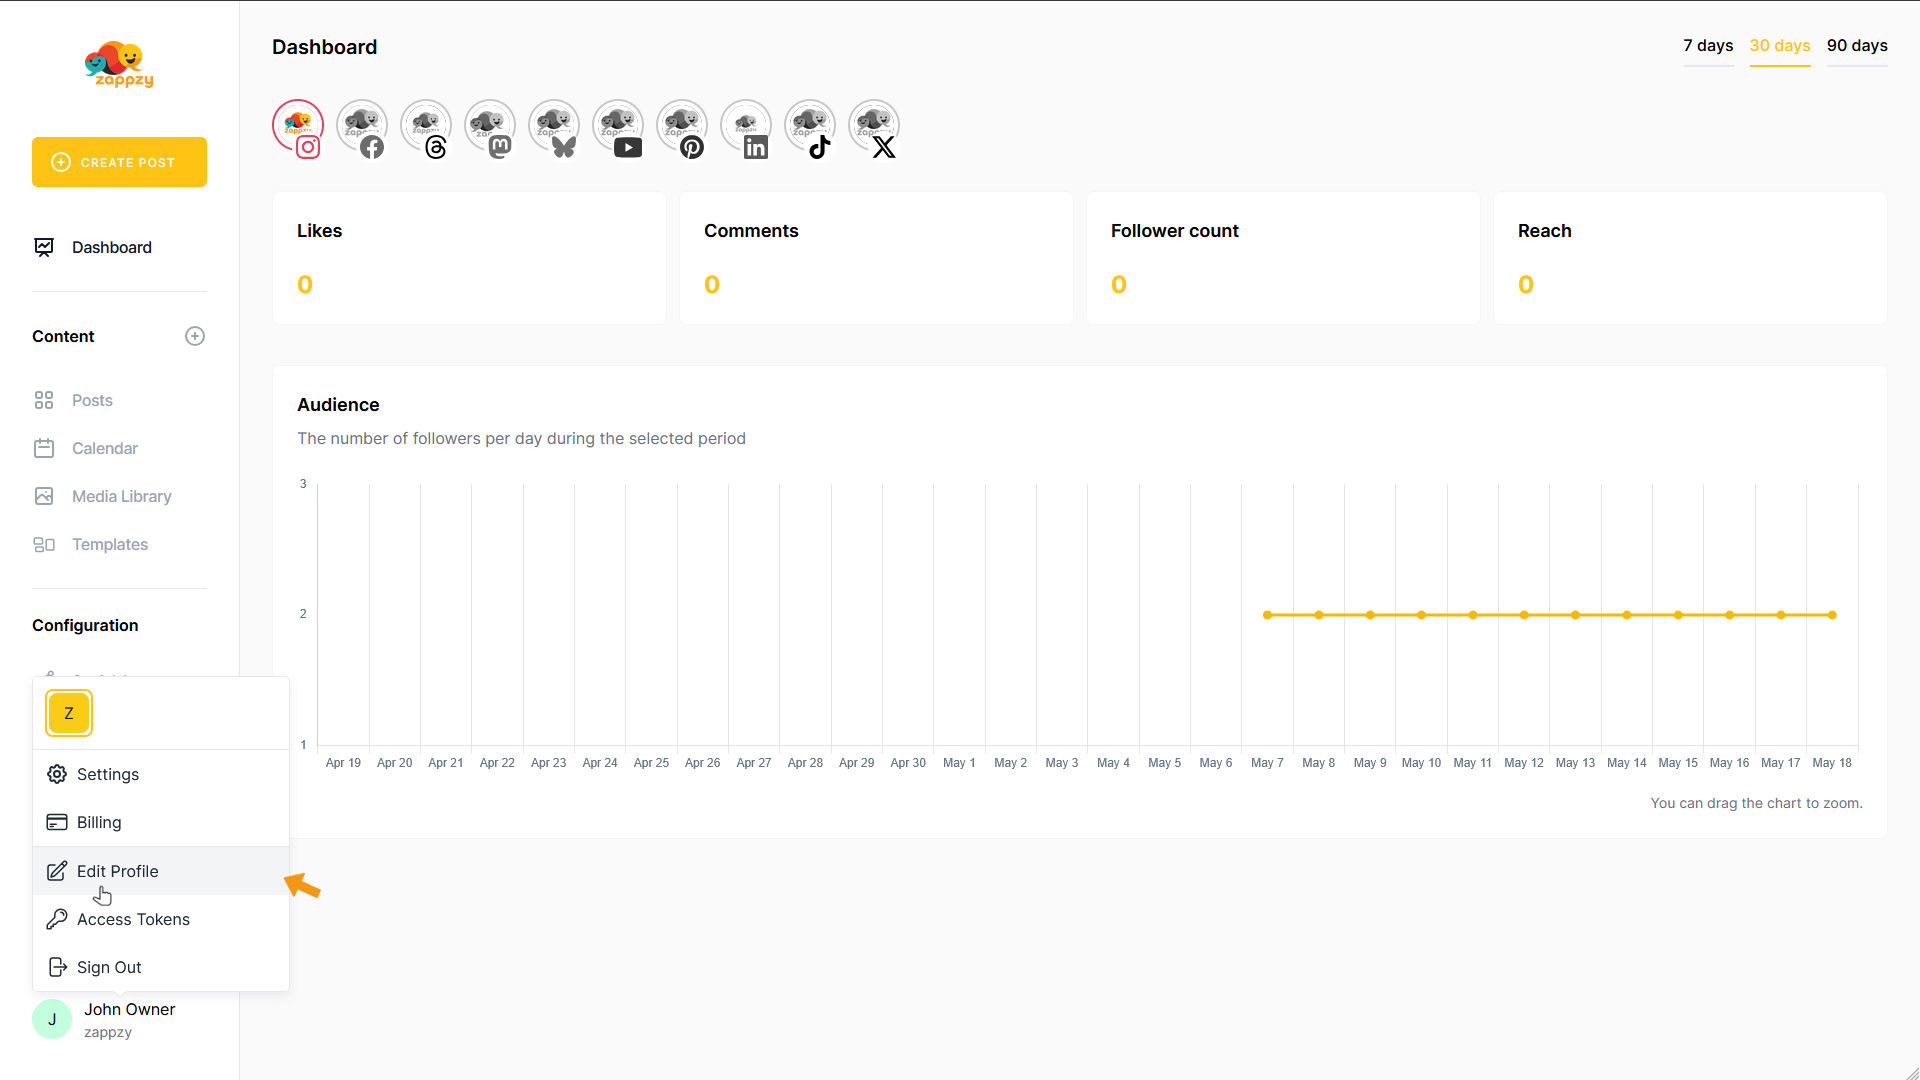Image resolution: width=1920 pixels, height=1080 pixels.
Task: Go to Media Library page
Action: (121, 496)
